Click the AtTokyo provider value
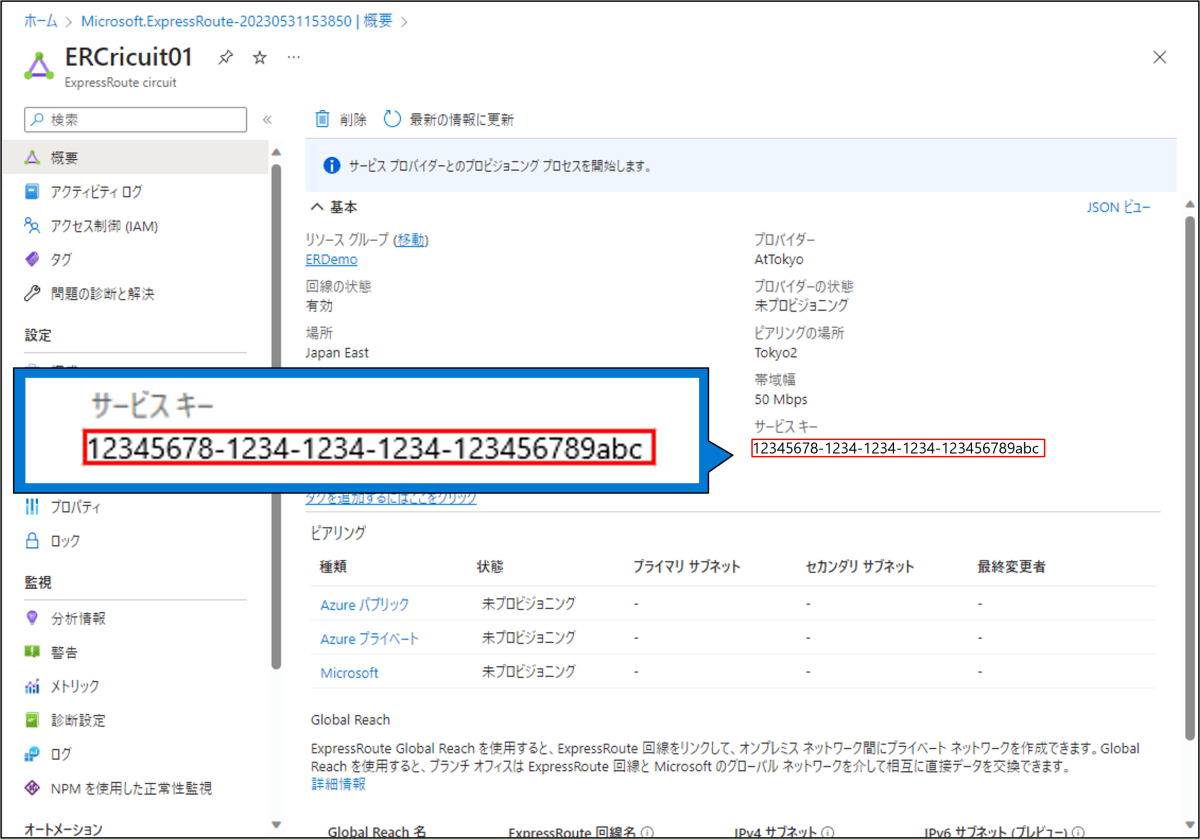Image resolution: width=1200 pixels, height=839 pixels. 779,259
